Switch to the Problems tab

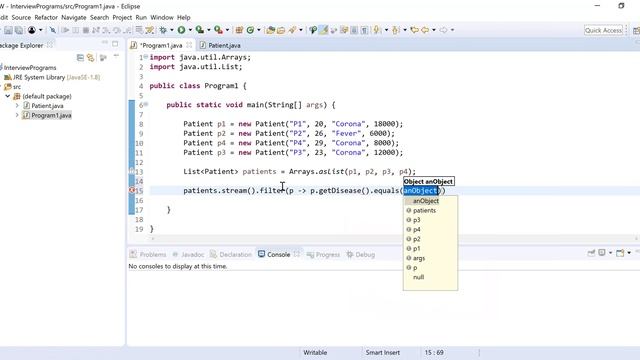(x=148, y=254)
